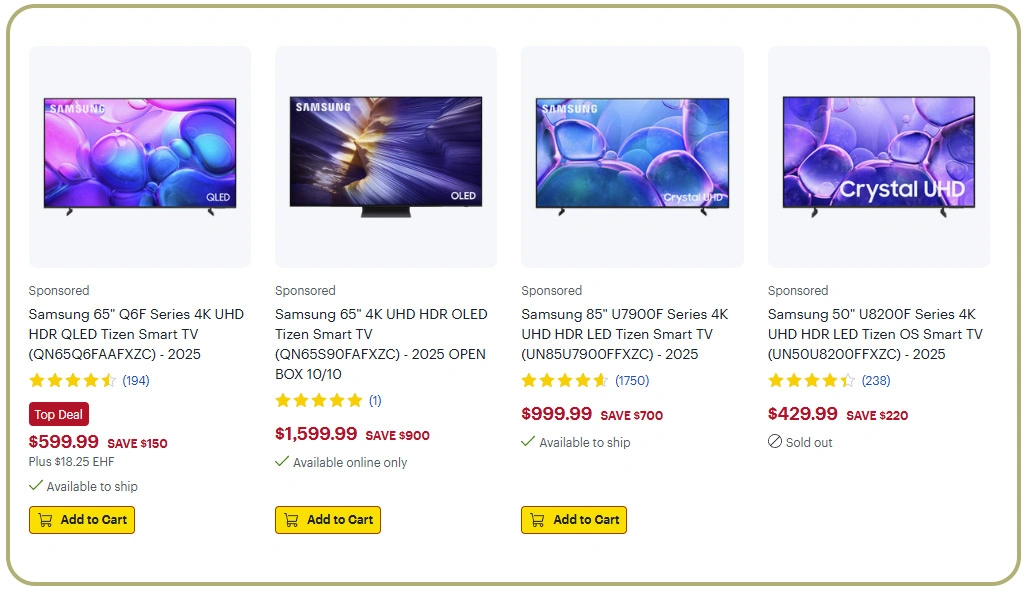Screen dimensions: 1026x589
Task: Click the Crystal UHD 50-inch TV thumbnail
Action: 878,155
